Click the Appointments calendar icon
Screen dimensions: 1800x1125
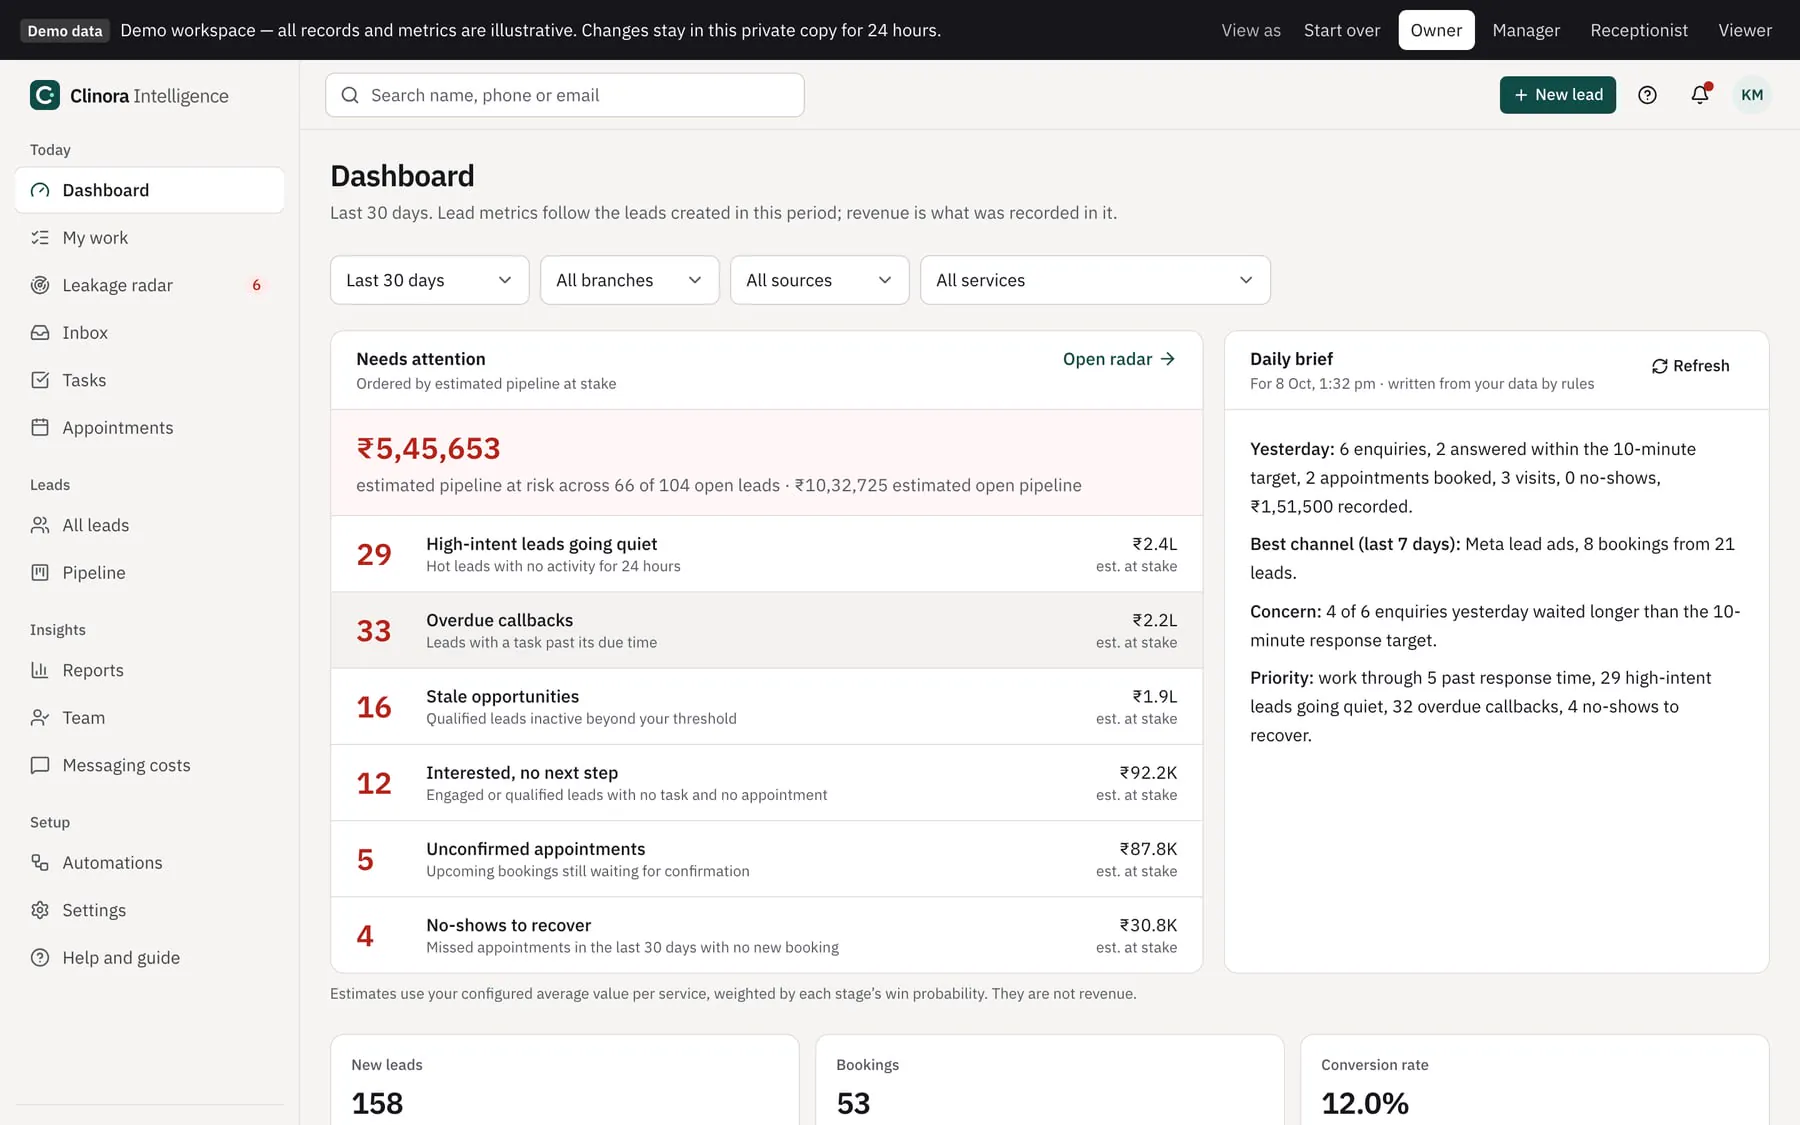click(40, 428)
